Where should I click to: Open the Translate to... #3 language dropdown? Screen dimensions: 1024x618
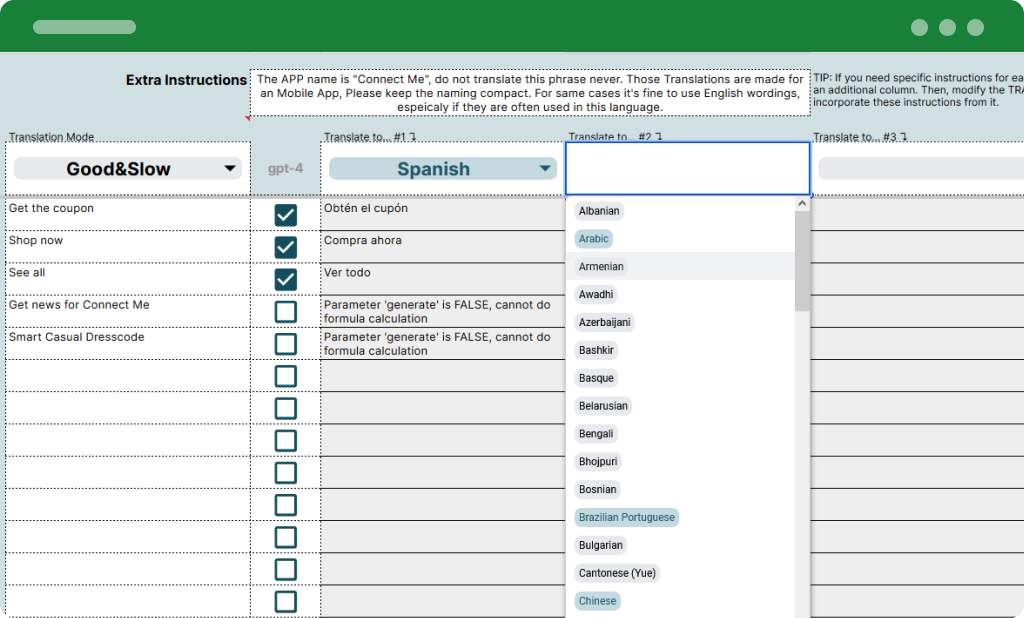(x=920, y=168)
